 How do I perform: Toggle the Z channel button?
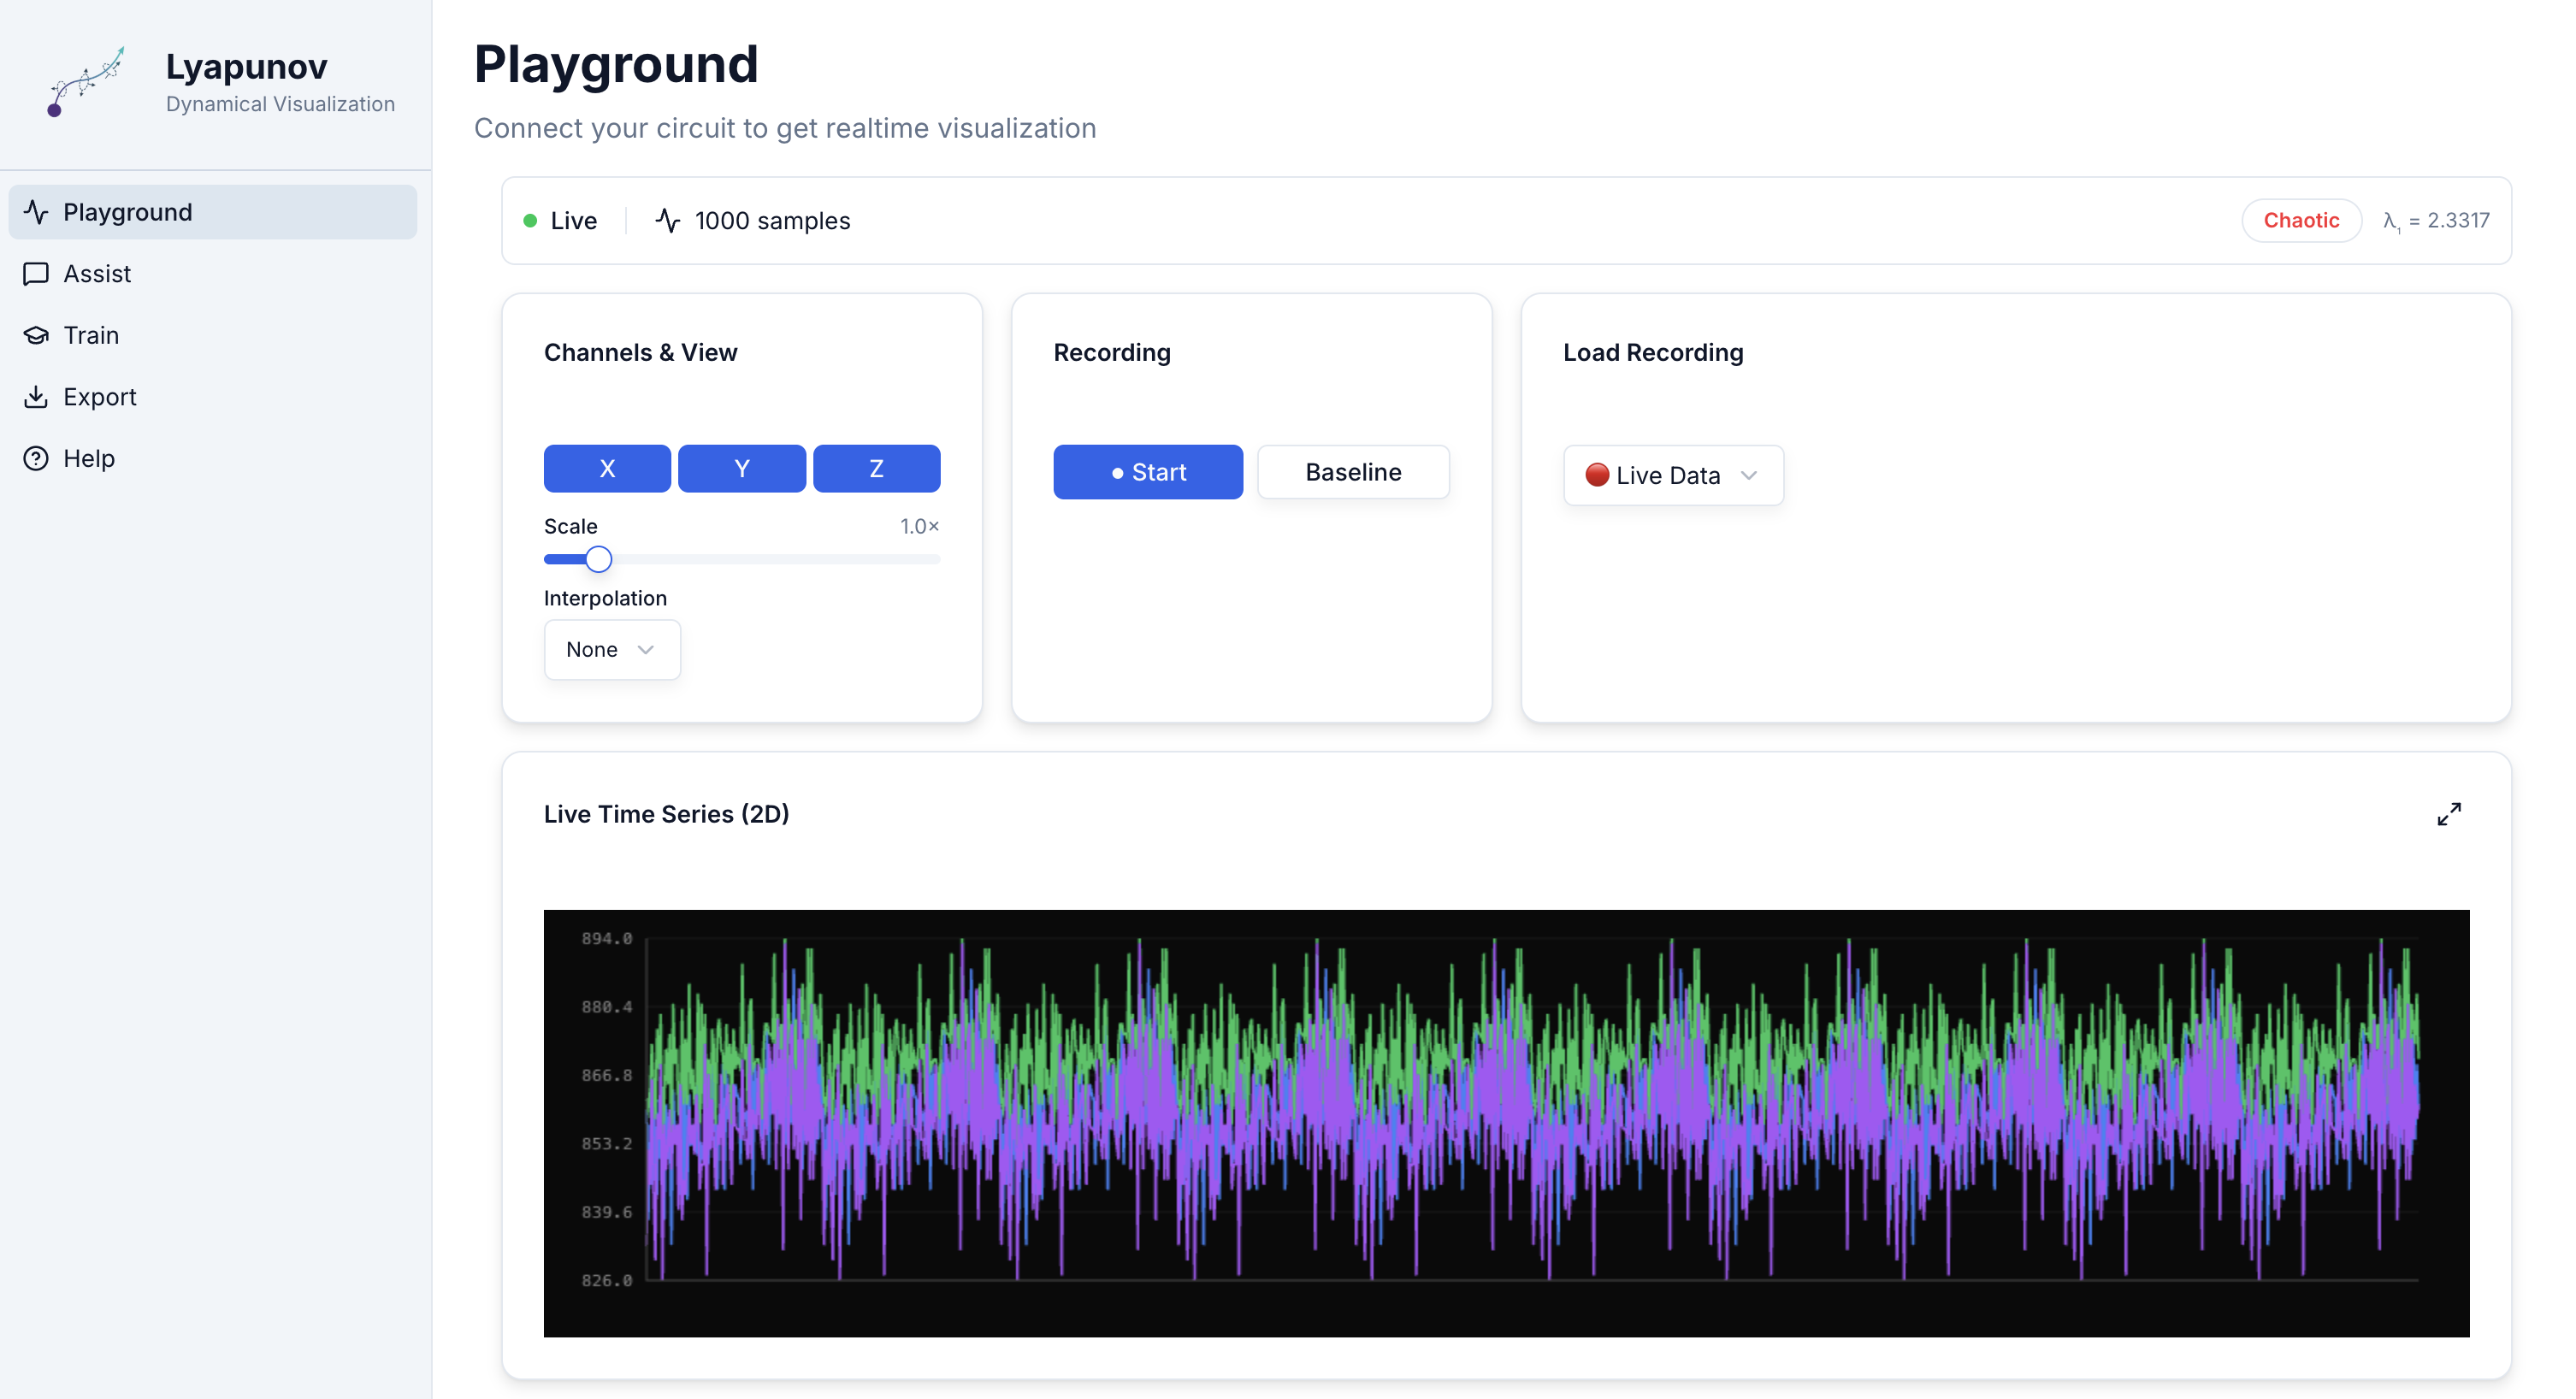point(876,468)
